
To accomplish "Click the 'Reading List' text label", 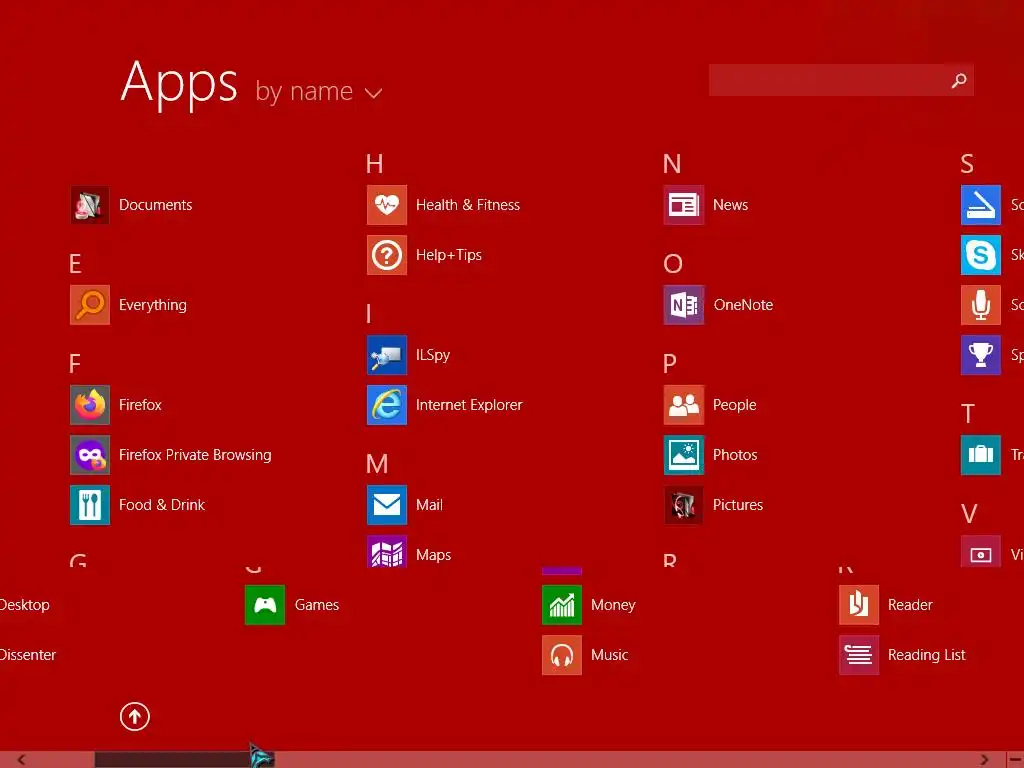I will pos(926,655).
